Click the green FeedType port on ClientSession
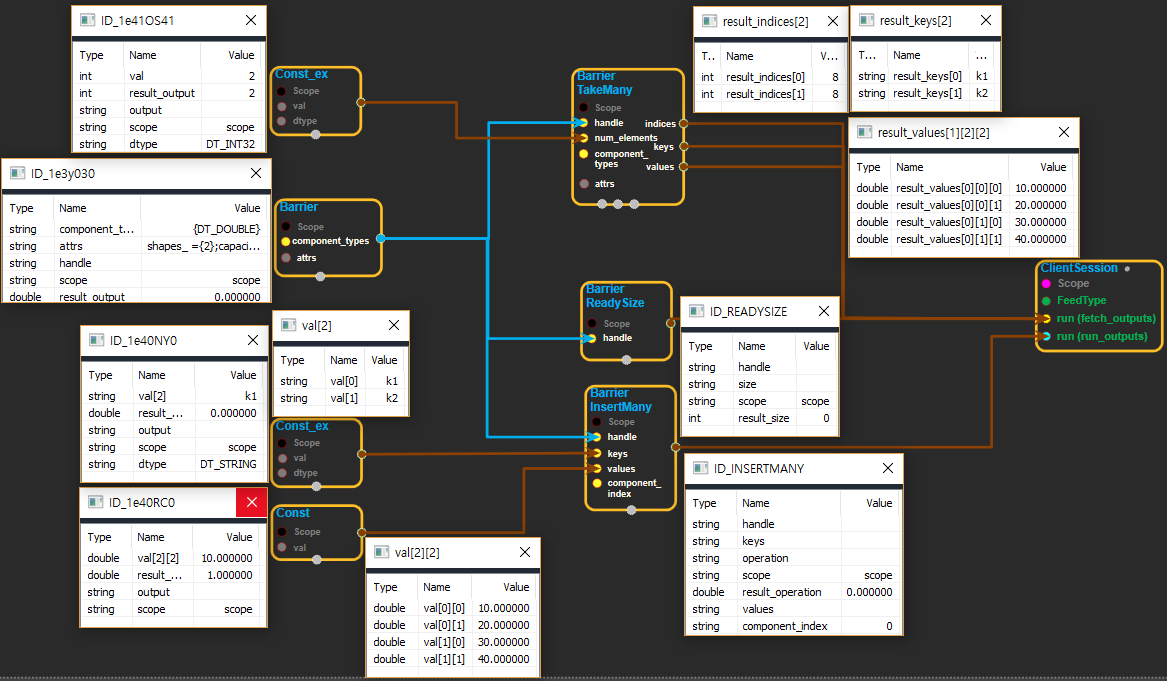Viewport: 1167px width, 681px height. [x=1046, y=301]
